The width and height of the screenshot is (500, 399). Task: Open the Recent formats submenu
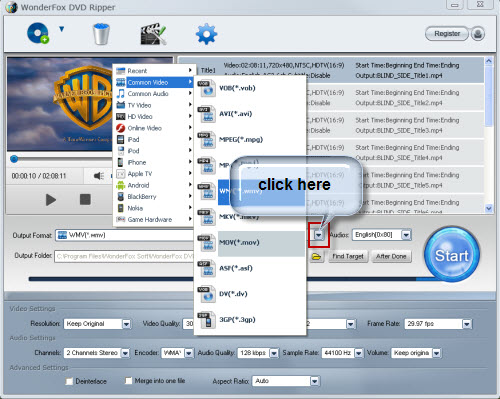tap(154, 71)
